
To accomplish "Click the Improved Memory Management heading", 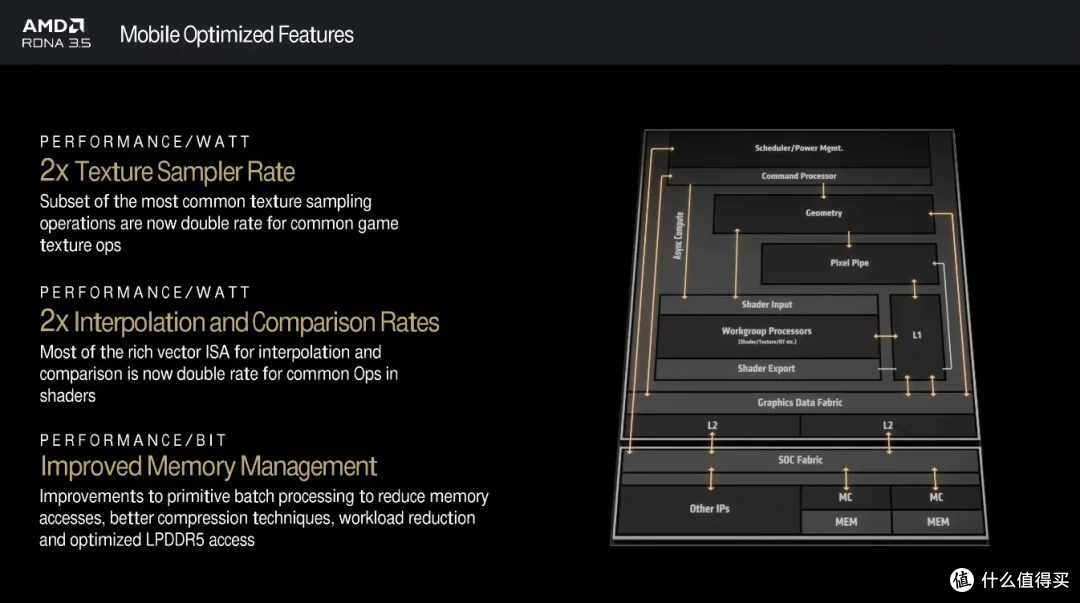I will tap(208, 466).
